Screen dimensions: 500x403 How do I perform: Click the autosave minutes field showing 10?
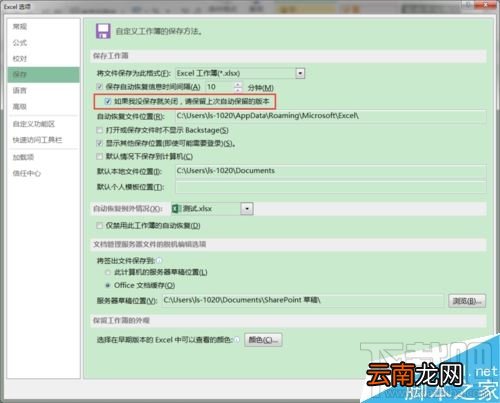click(220, 87)
